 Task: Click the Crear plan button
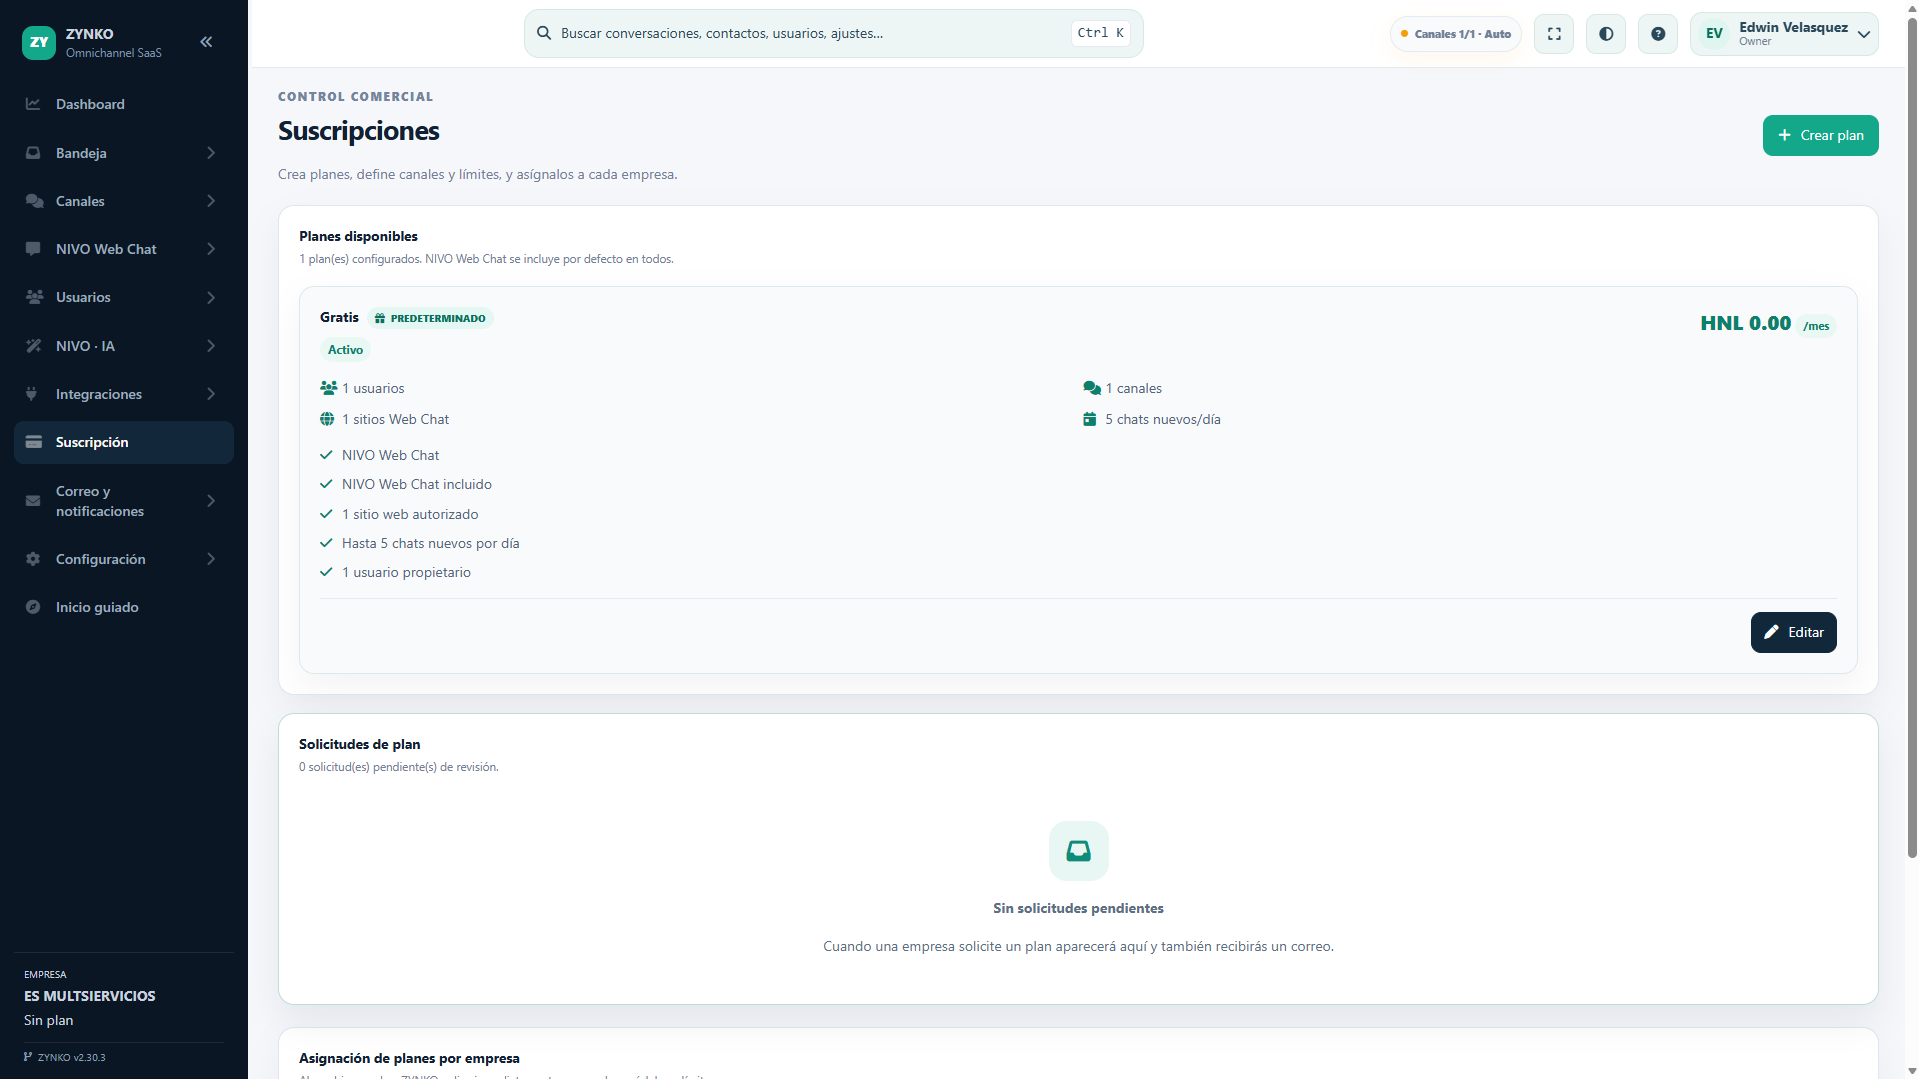(x=1820, y=135)
